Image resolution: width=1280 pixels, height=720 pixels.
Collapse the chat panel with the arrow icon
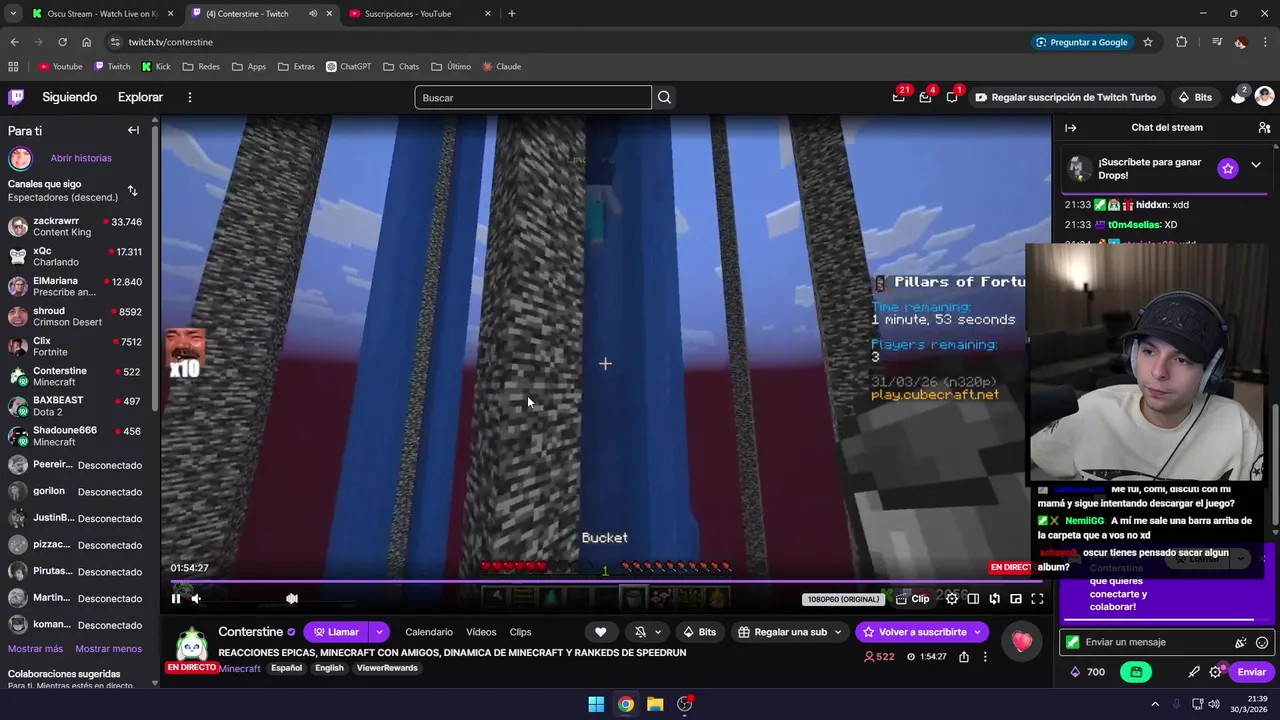click(1070, 128)
